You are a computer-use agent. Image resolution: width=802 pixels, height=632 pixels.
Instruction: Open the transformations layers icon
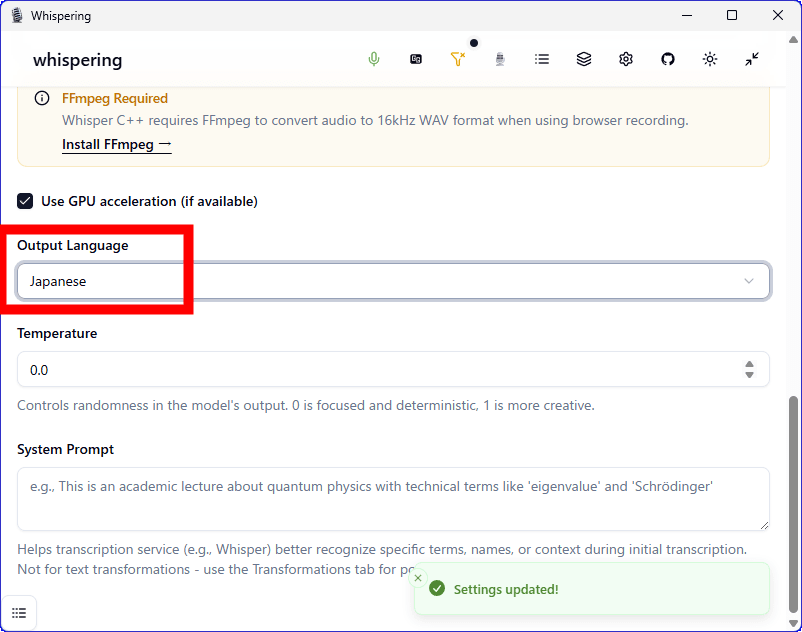[x=584, y=59]
